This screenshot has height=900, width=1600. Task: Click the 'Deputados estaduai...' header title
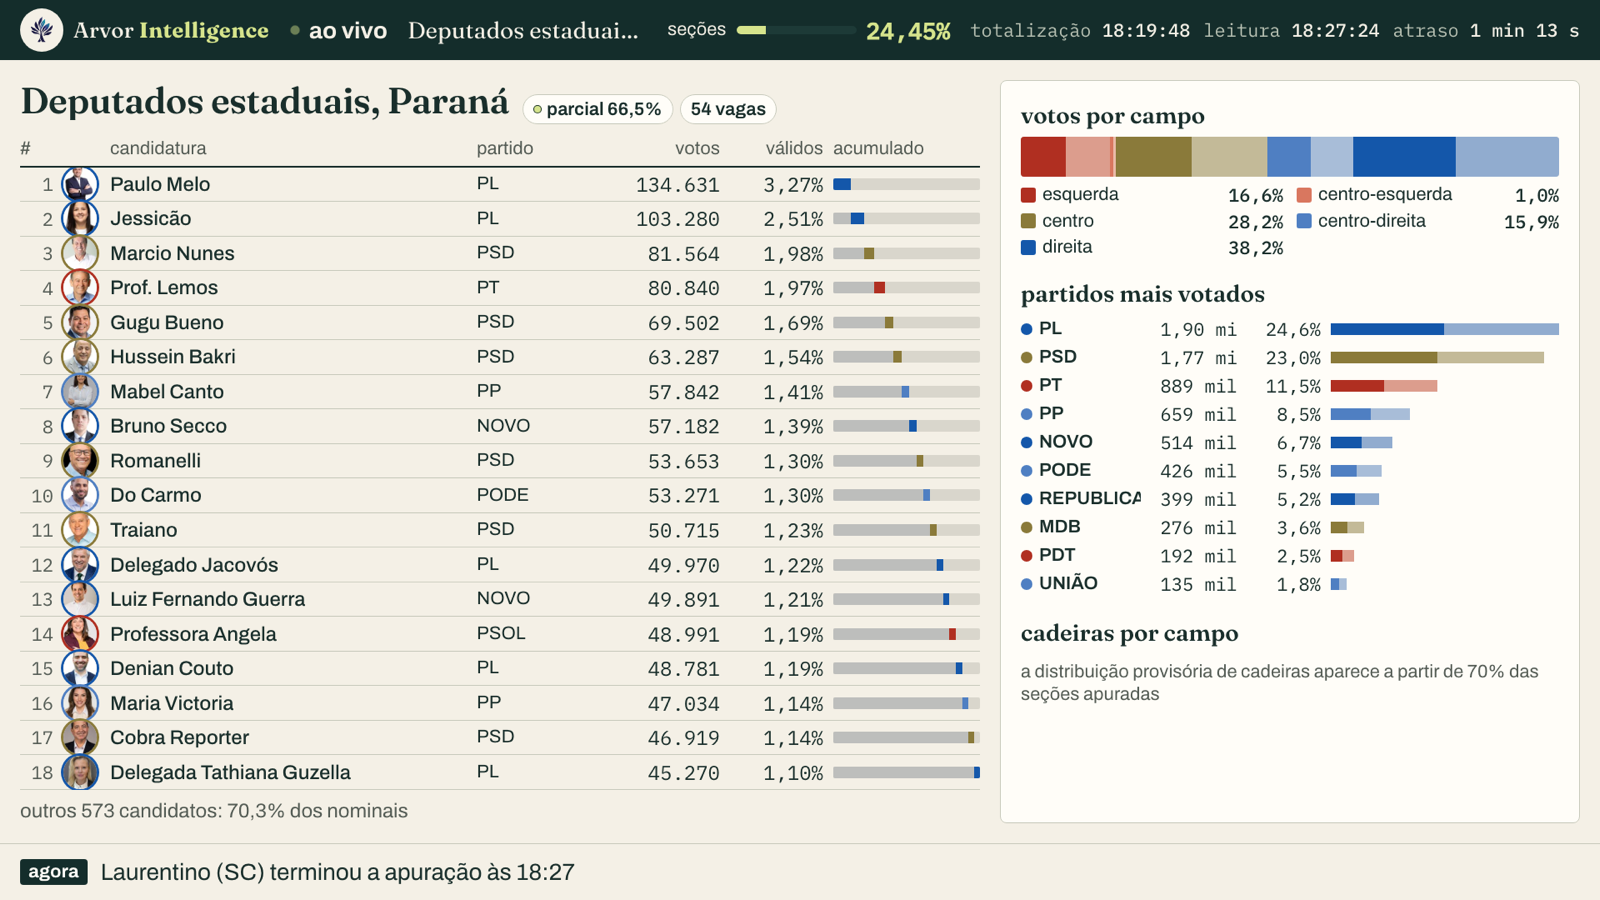523,31
